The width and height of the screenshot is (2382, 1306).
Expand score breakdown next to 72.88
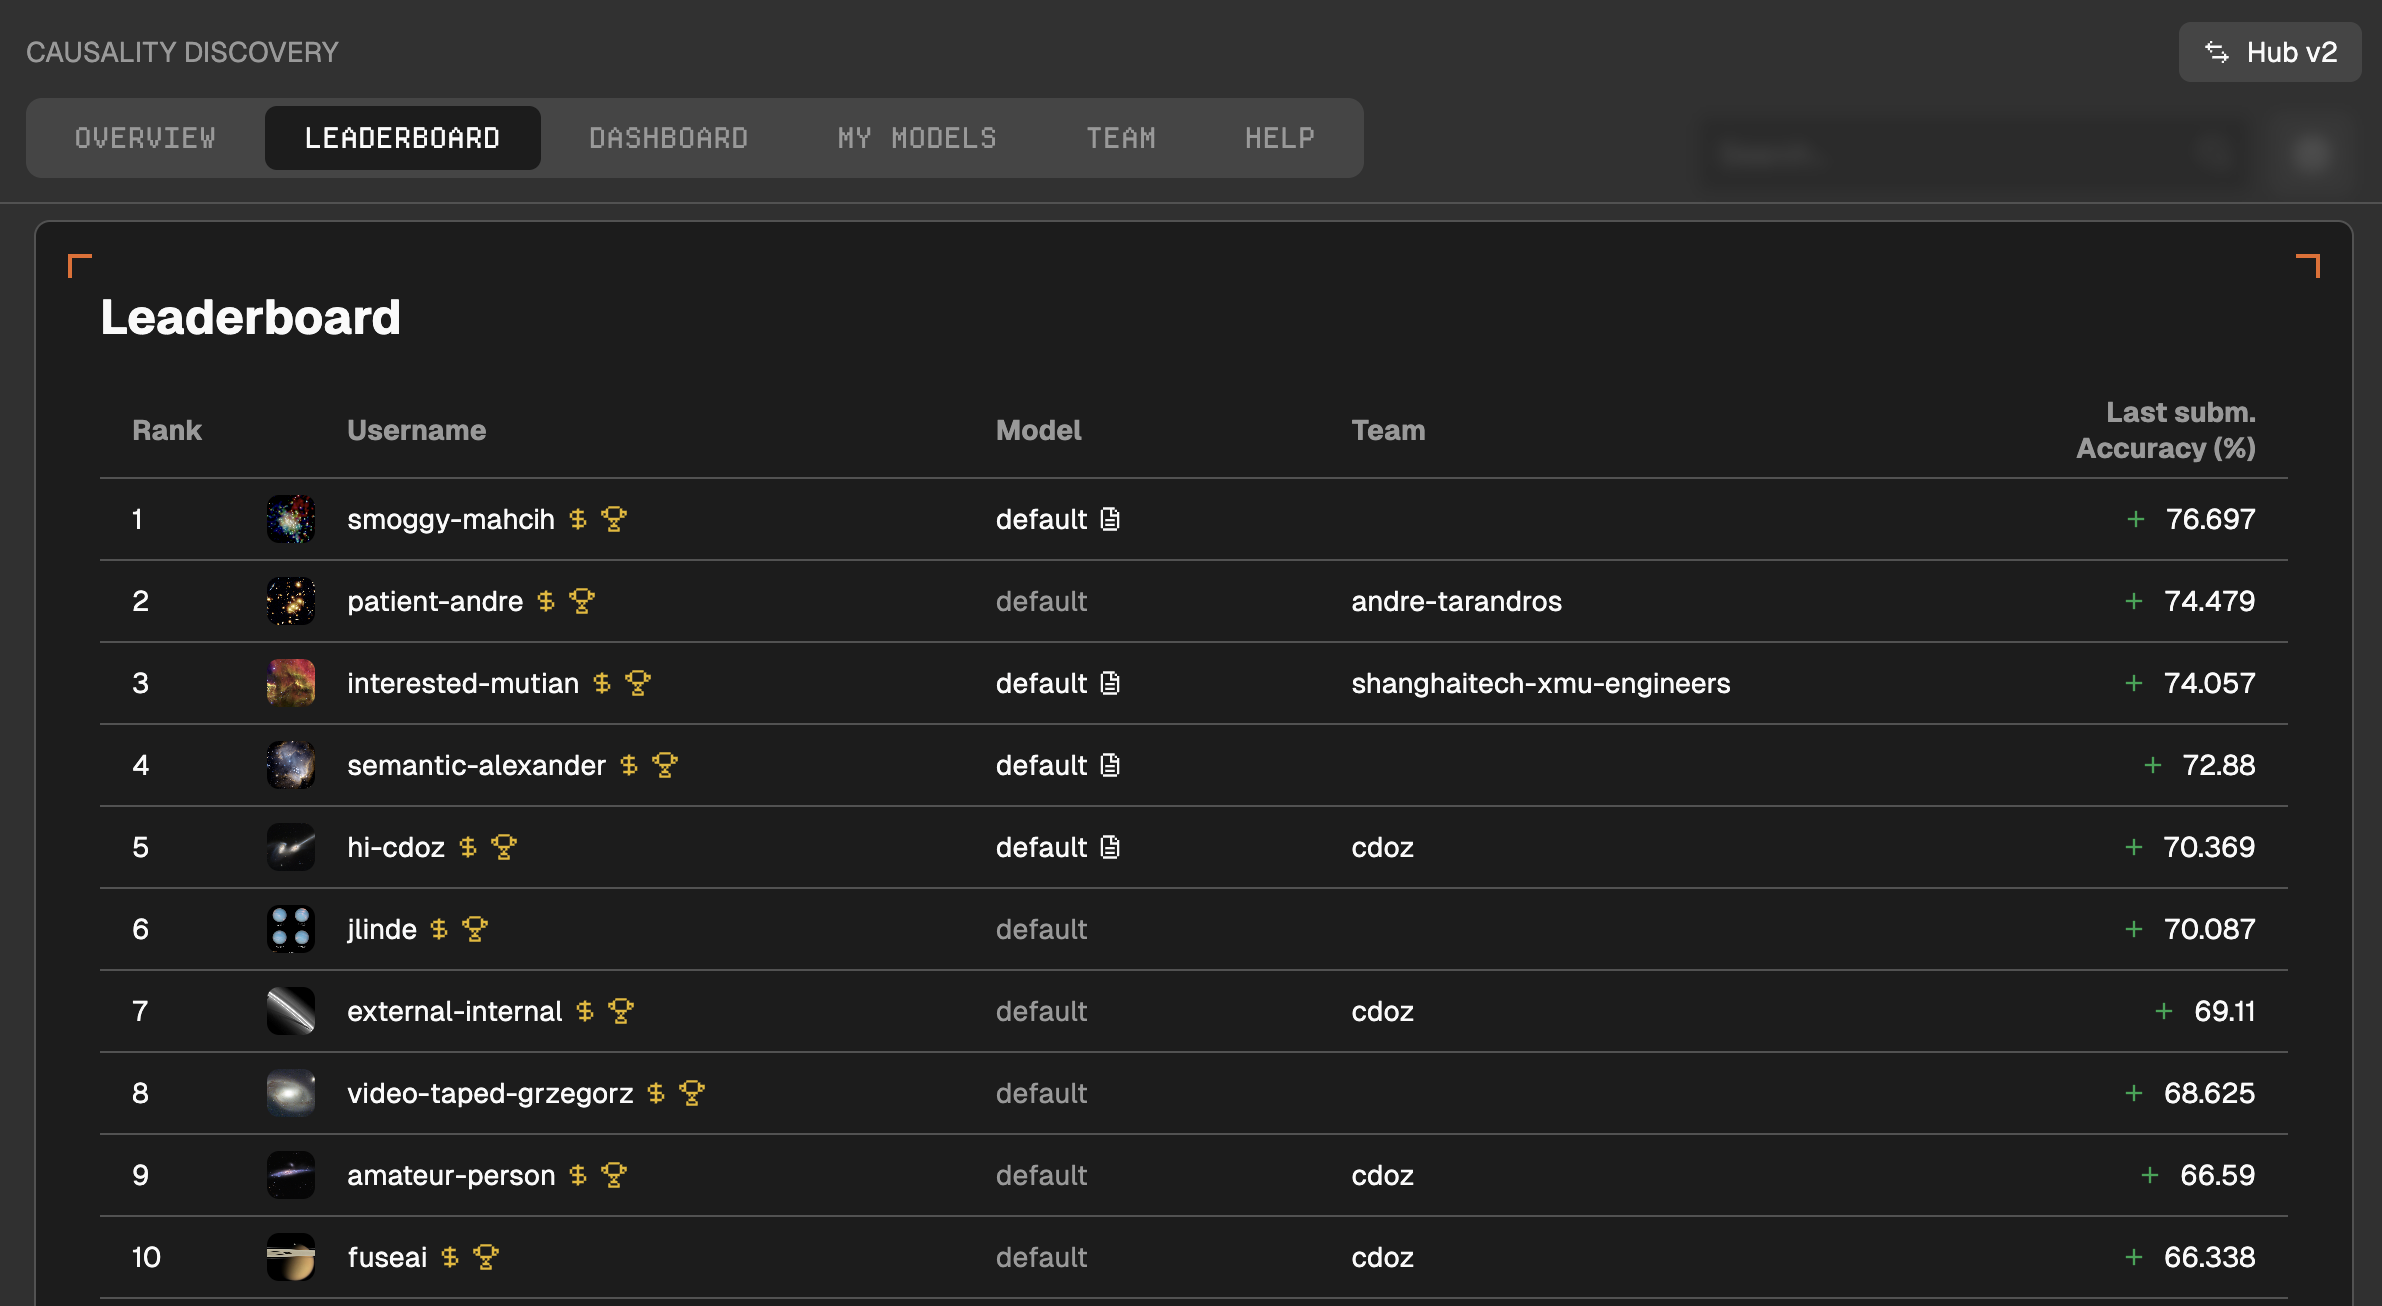(2152, 765)
